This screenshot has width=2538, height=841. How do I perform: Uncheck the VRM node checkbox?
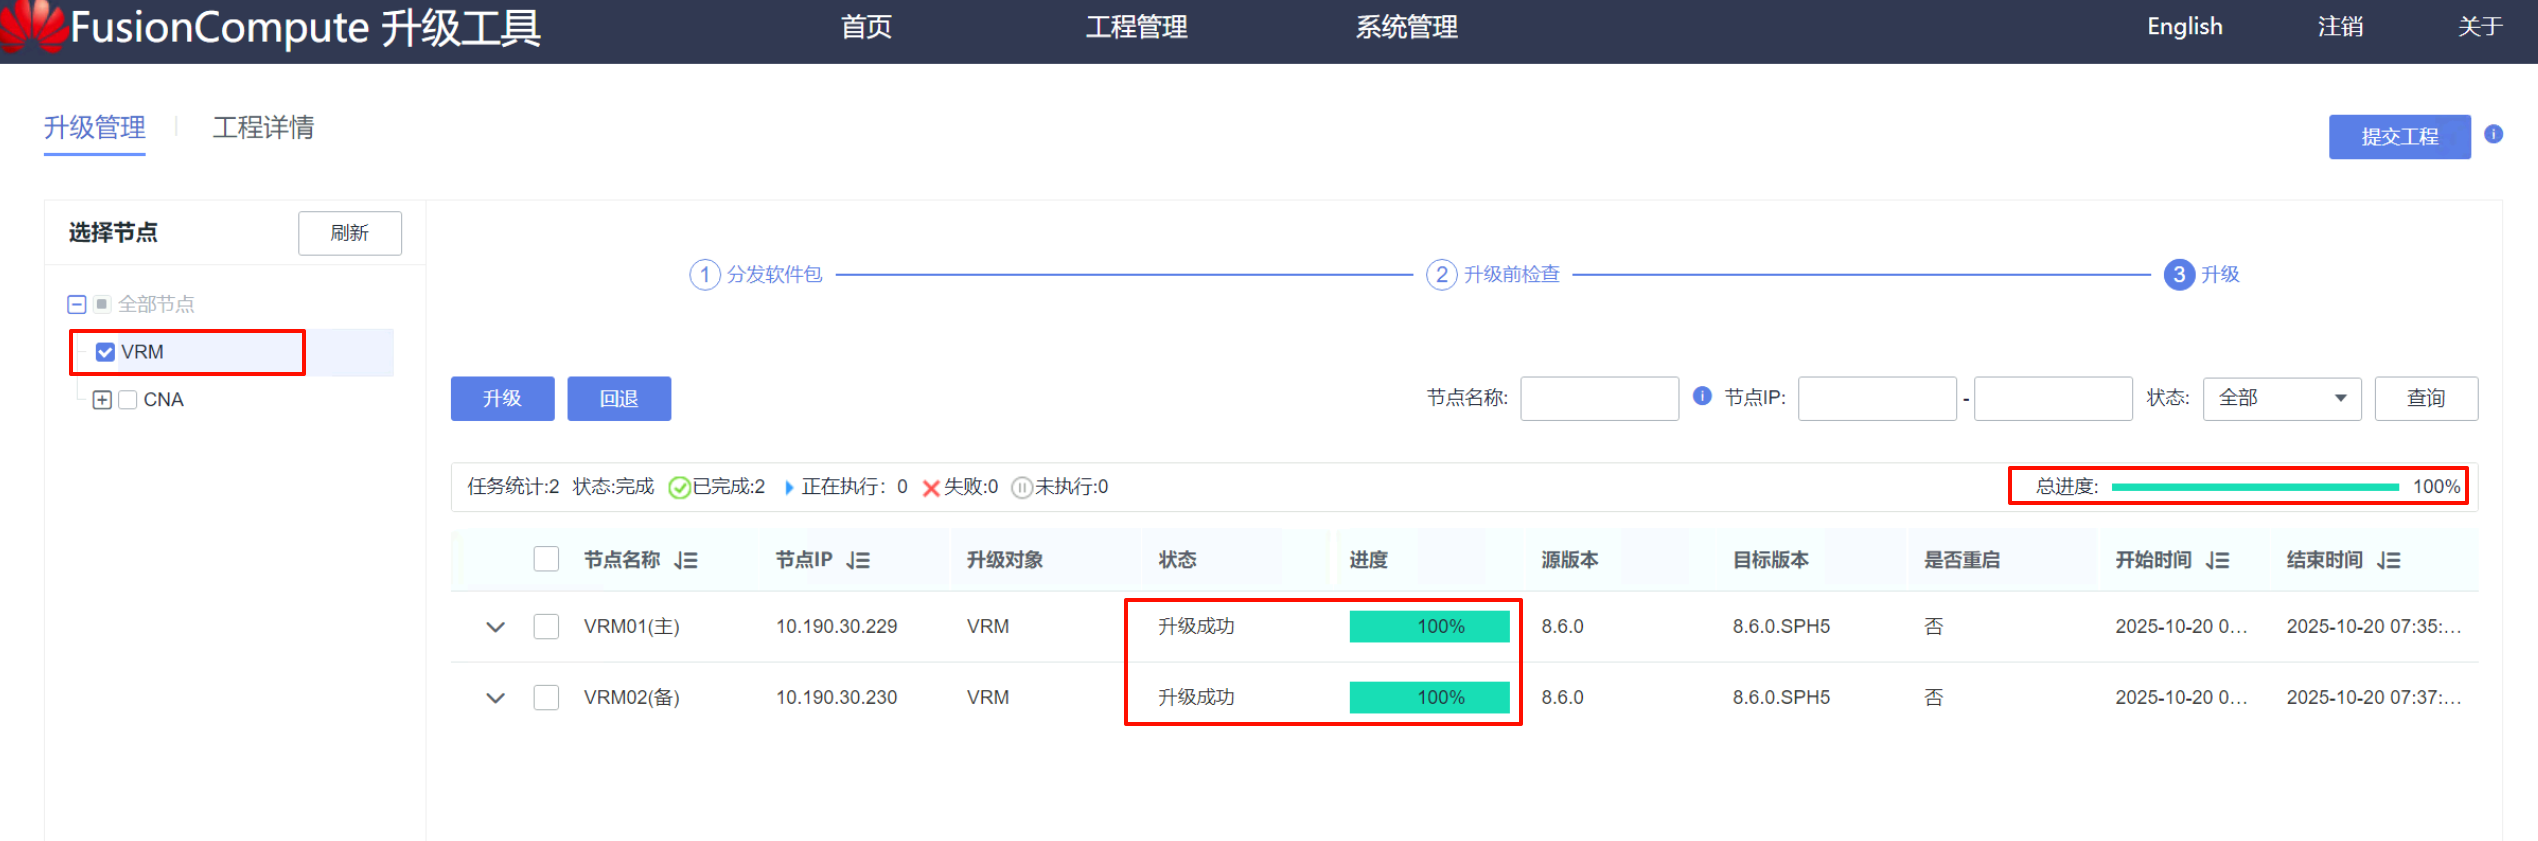(x=105, y=352)
